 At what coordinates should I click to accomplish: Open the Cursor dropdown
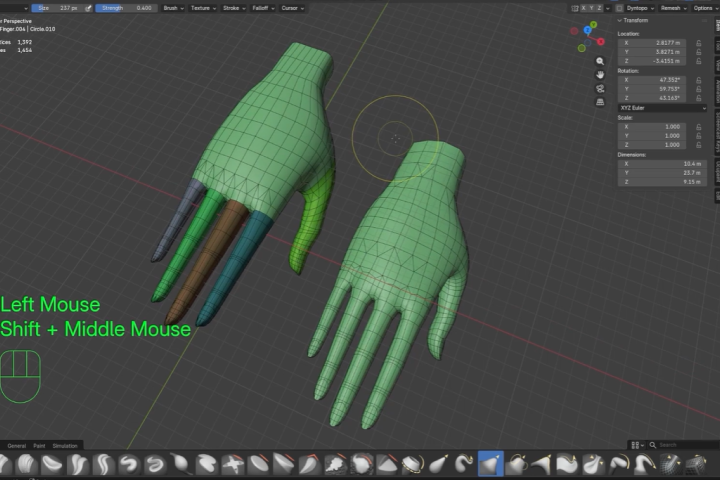(292, 8)
